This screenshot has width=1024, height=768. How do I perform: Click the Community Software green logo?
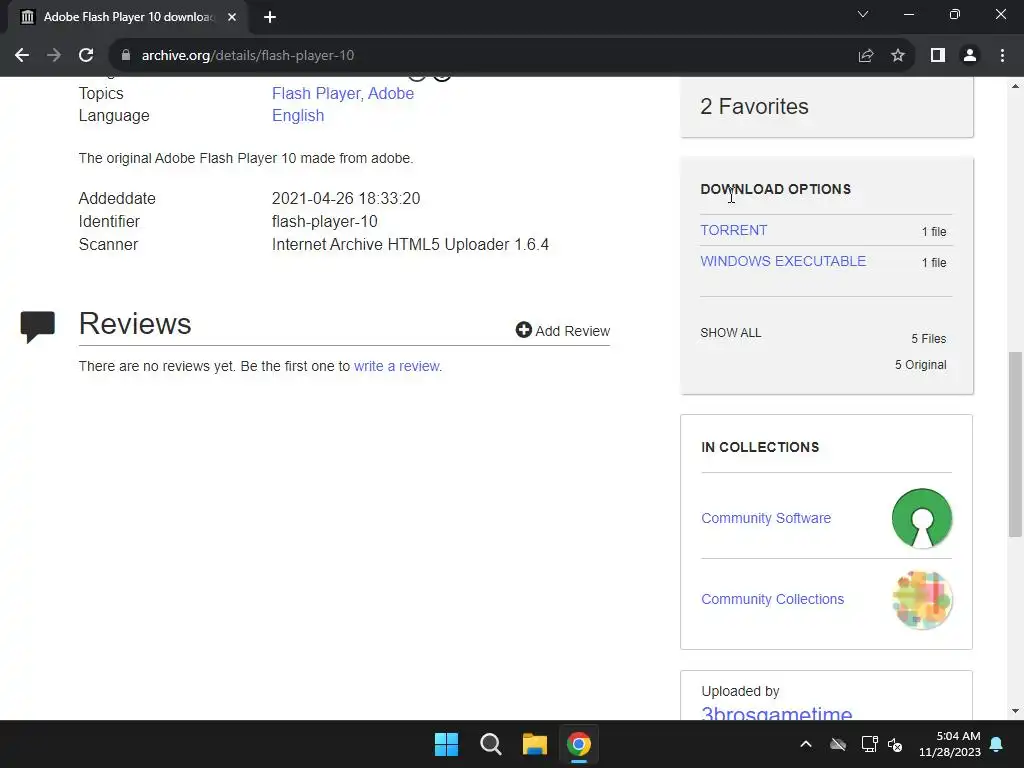(x=922, y=519)
